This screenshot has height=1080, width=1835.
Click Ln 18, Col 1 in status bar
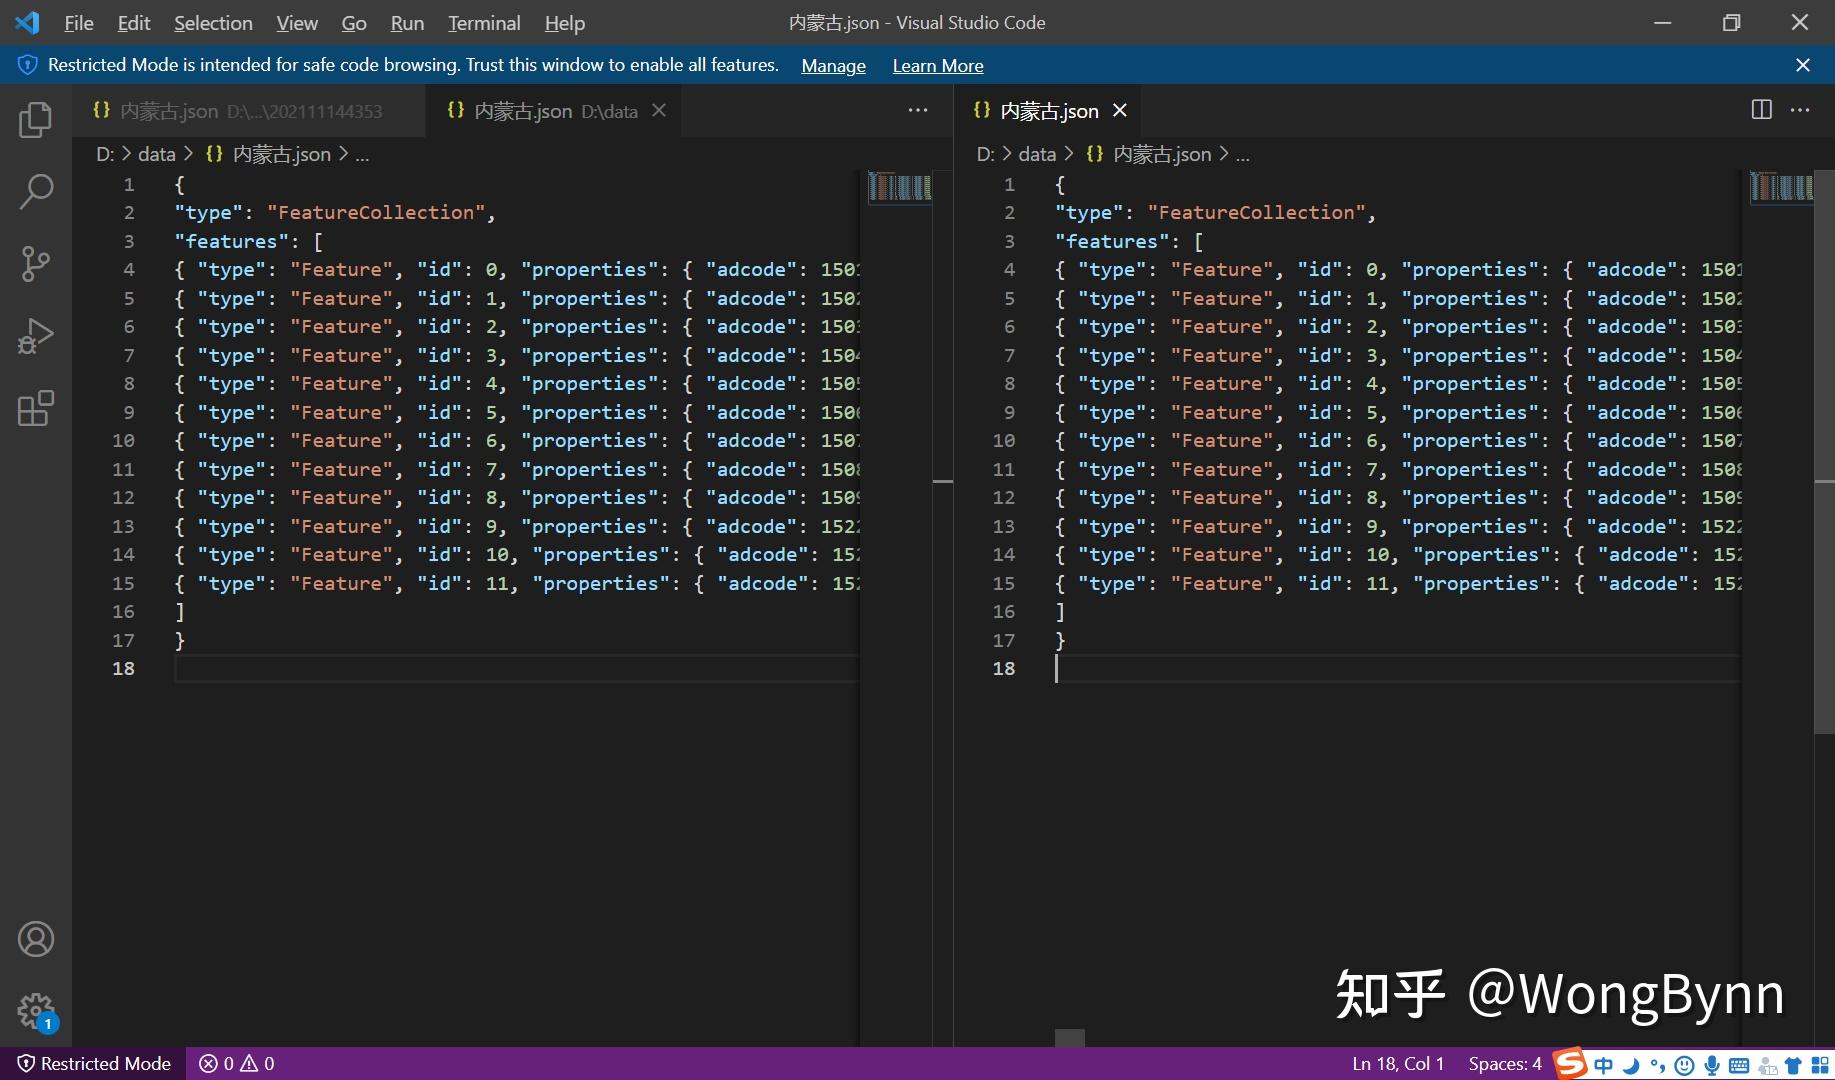(x=1398, y=1064)
